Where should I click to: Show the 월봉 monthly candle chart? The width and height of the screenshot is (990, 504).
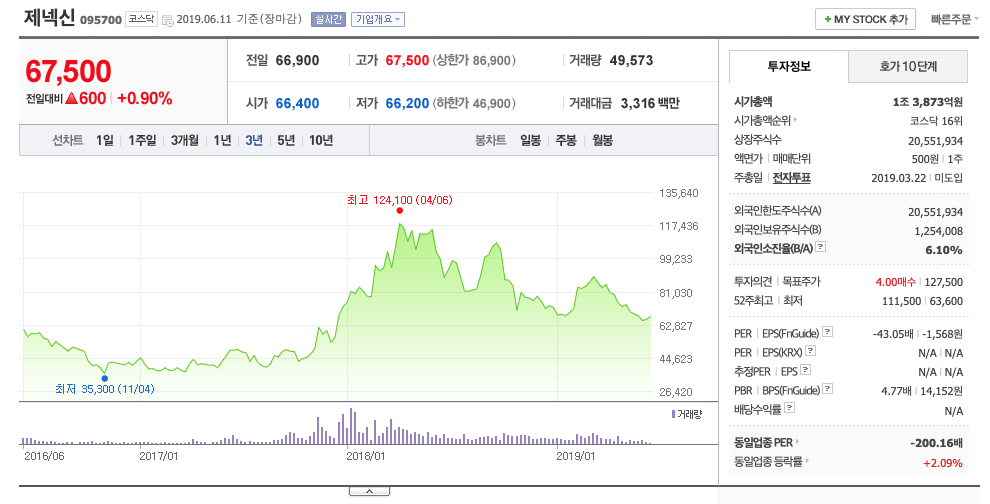coord(602,140)
